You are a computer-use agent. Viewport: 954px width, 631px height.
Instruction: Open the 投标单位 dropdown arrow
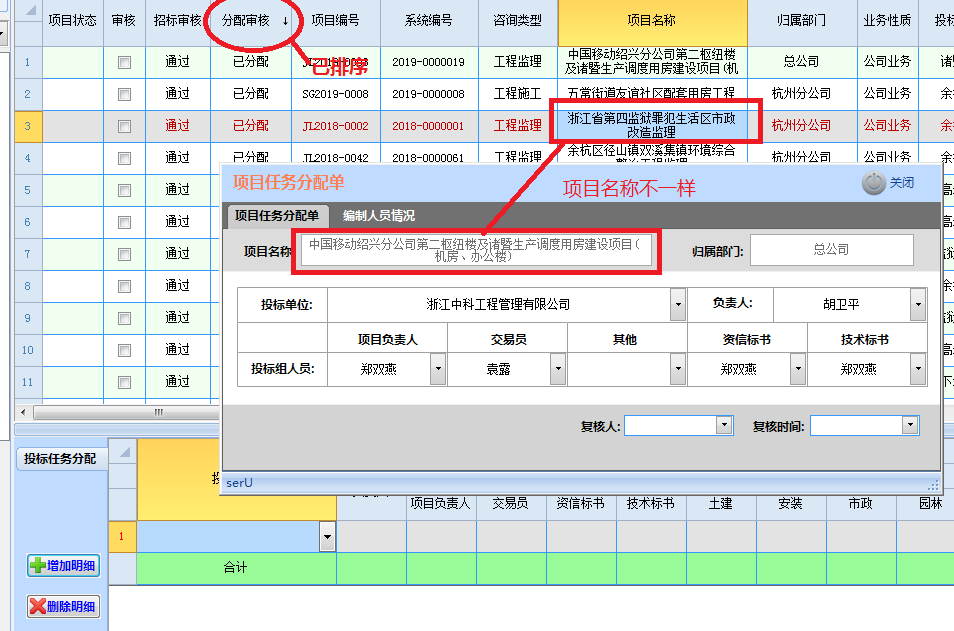pyautogui.click(x=678, y=304)
